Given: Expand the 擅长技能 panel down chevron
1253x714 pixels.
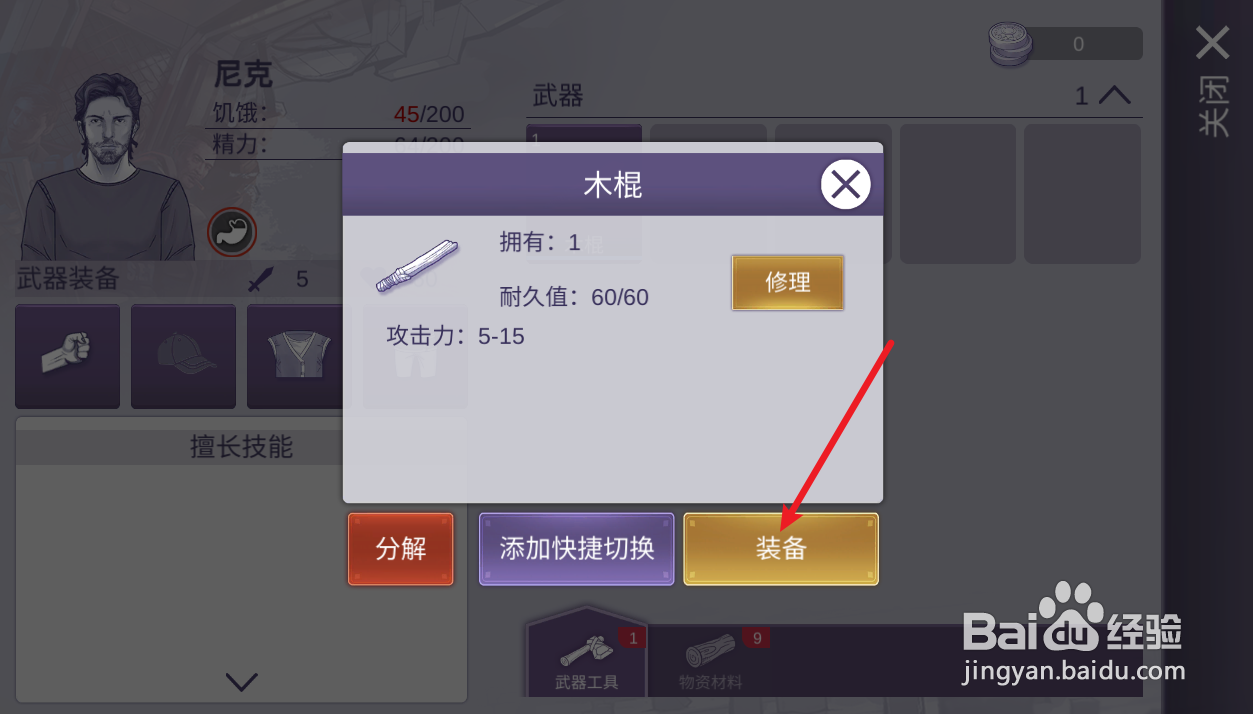Looking at the screenshot, I should 242,682.
